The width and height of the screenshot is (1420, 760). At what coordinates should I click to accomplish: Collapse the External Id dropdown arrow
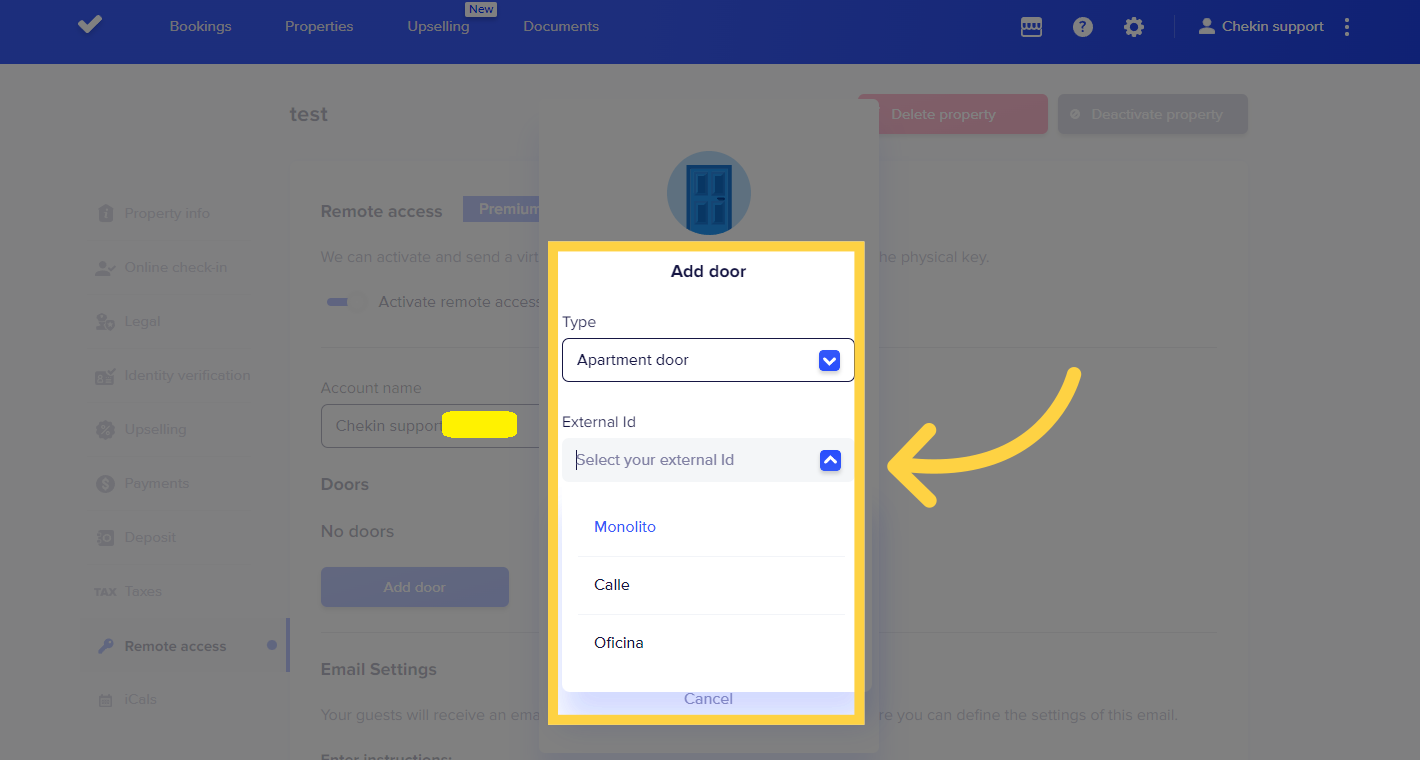click(830, 460)
